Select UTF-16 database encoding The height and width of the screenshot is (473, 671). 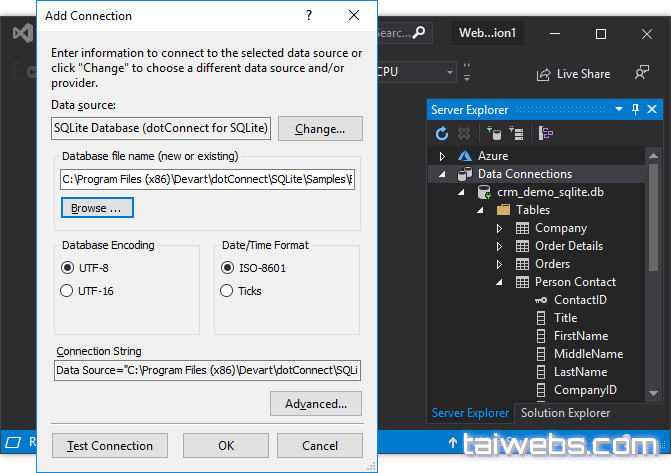click(x=67, y=291)
